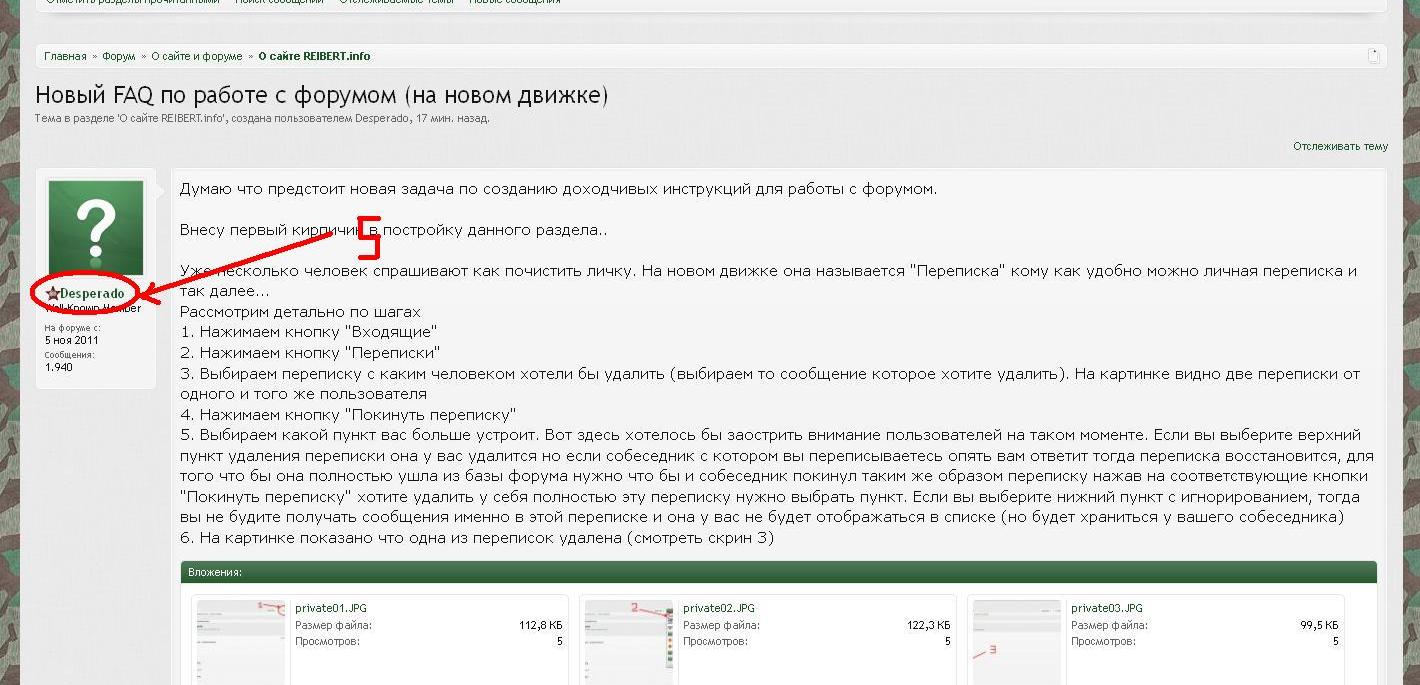The image size is (1420, 685).
Task: Click Desperado link in thread subtitle
Action: [382, 118]
